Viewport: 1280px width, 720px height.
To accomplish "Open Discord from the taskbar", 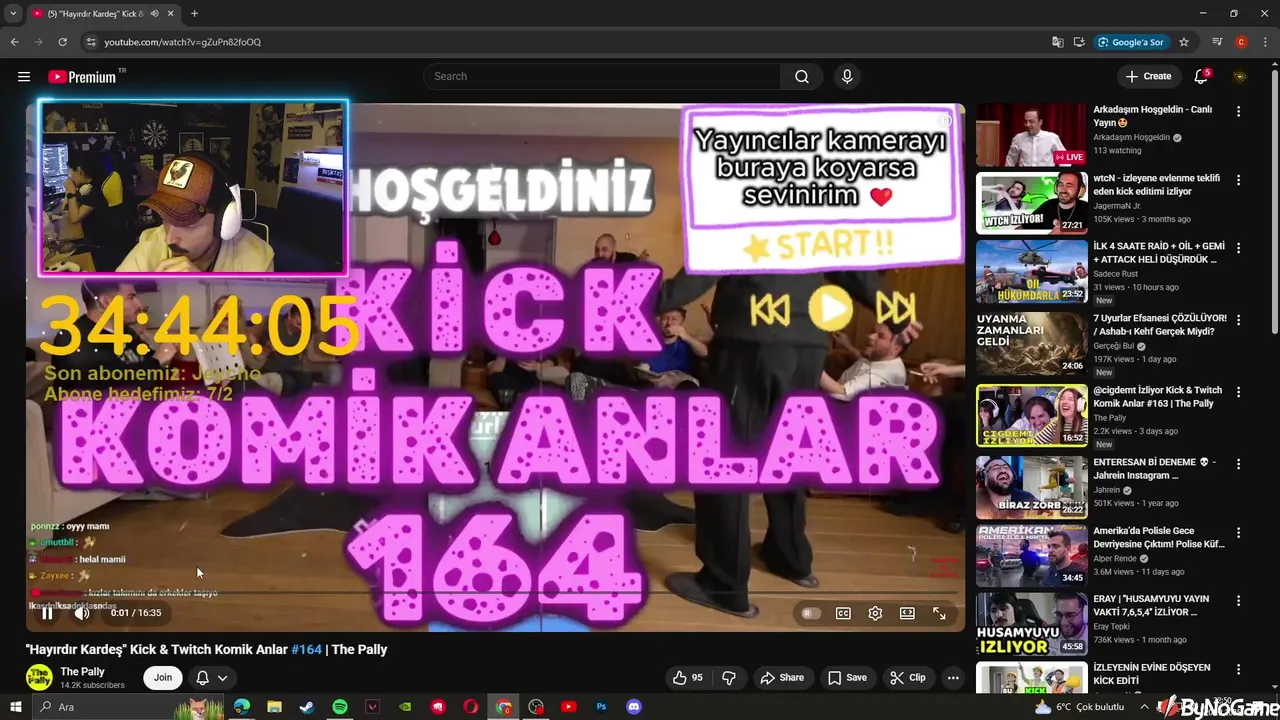I will point(633,707).
